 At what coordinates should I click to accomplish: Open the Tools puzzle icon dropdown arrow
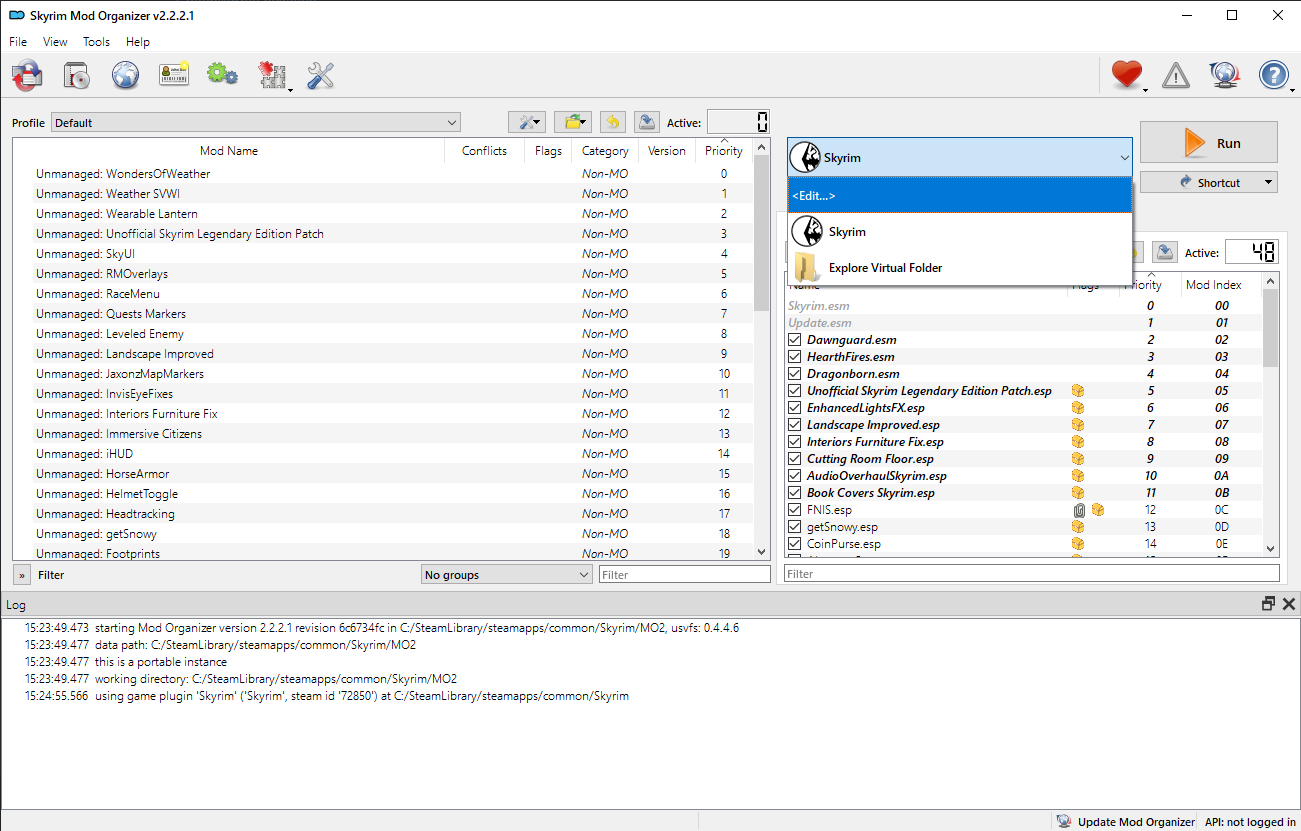(290, 90)
